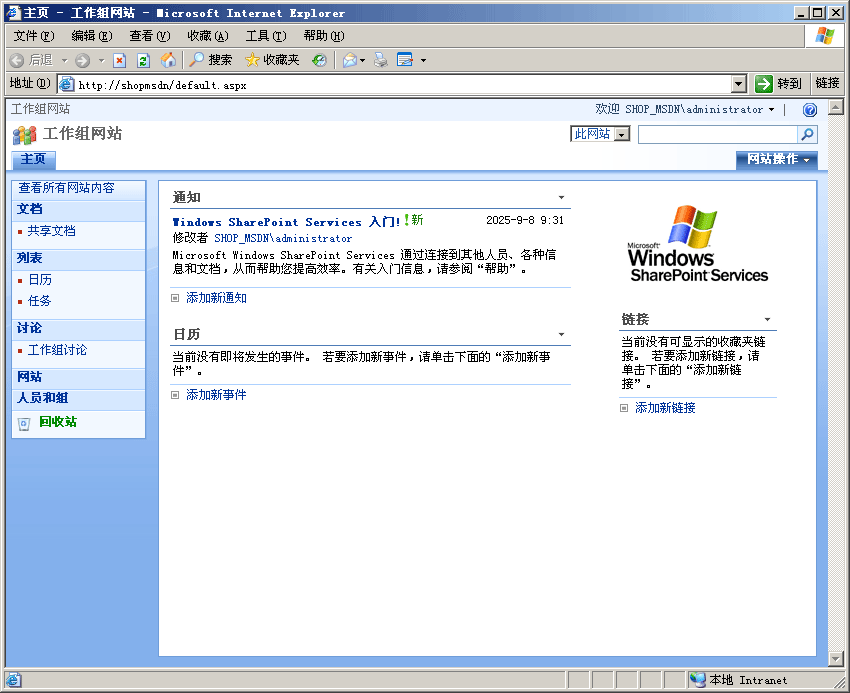850x693 pixels.
Task: Click the 列表 quick launch heading
Action: coord(30,258)
